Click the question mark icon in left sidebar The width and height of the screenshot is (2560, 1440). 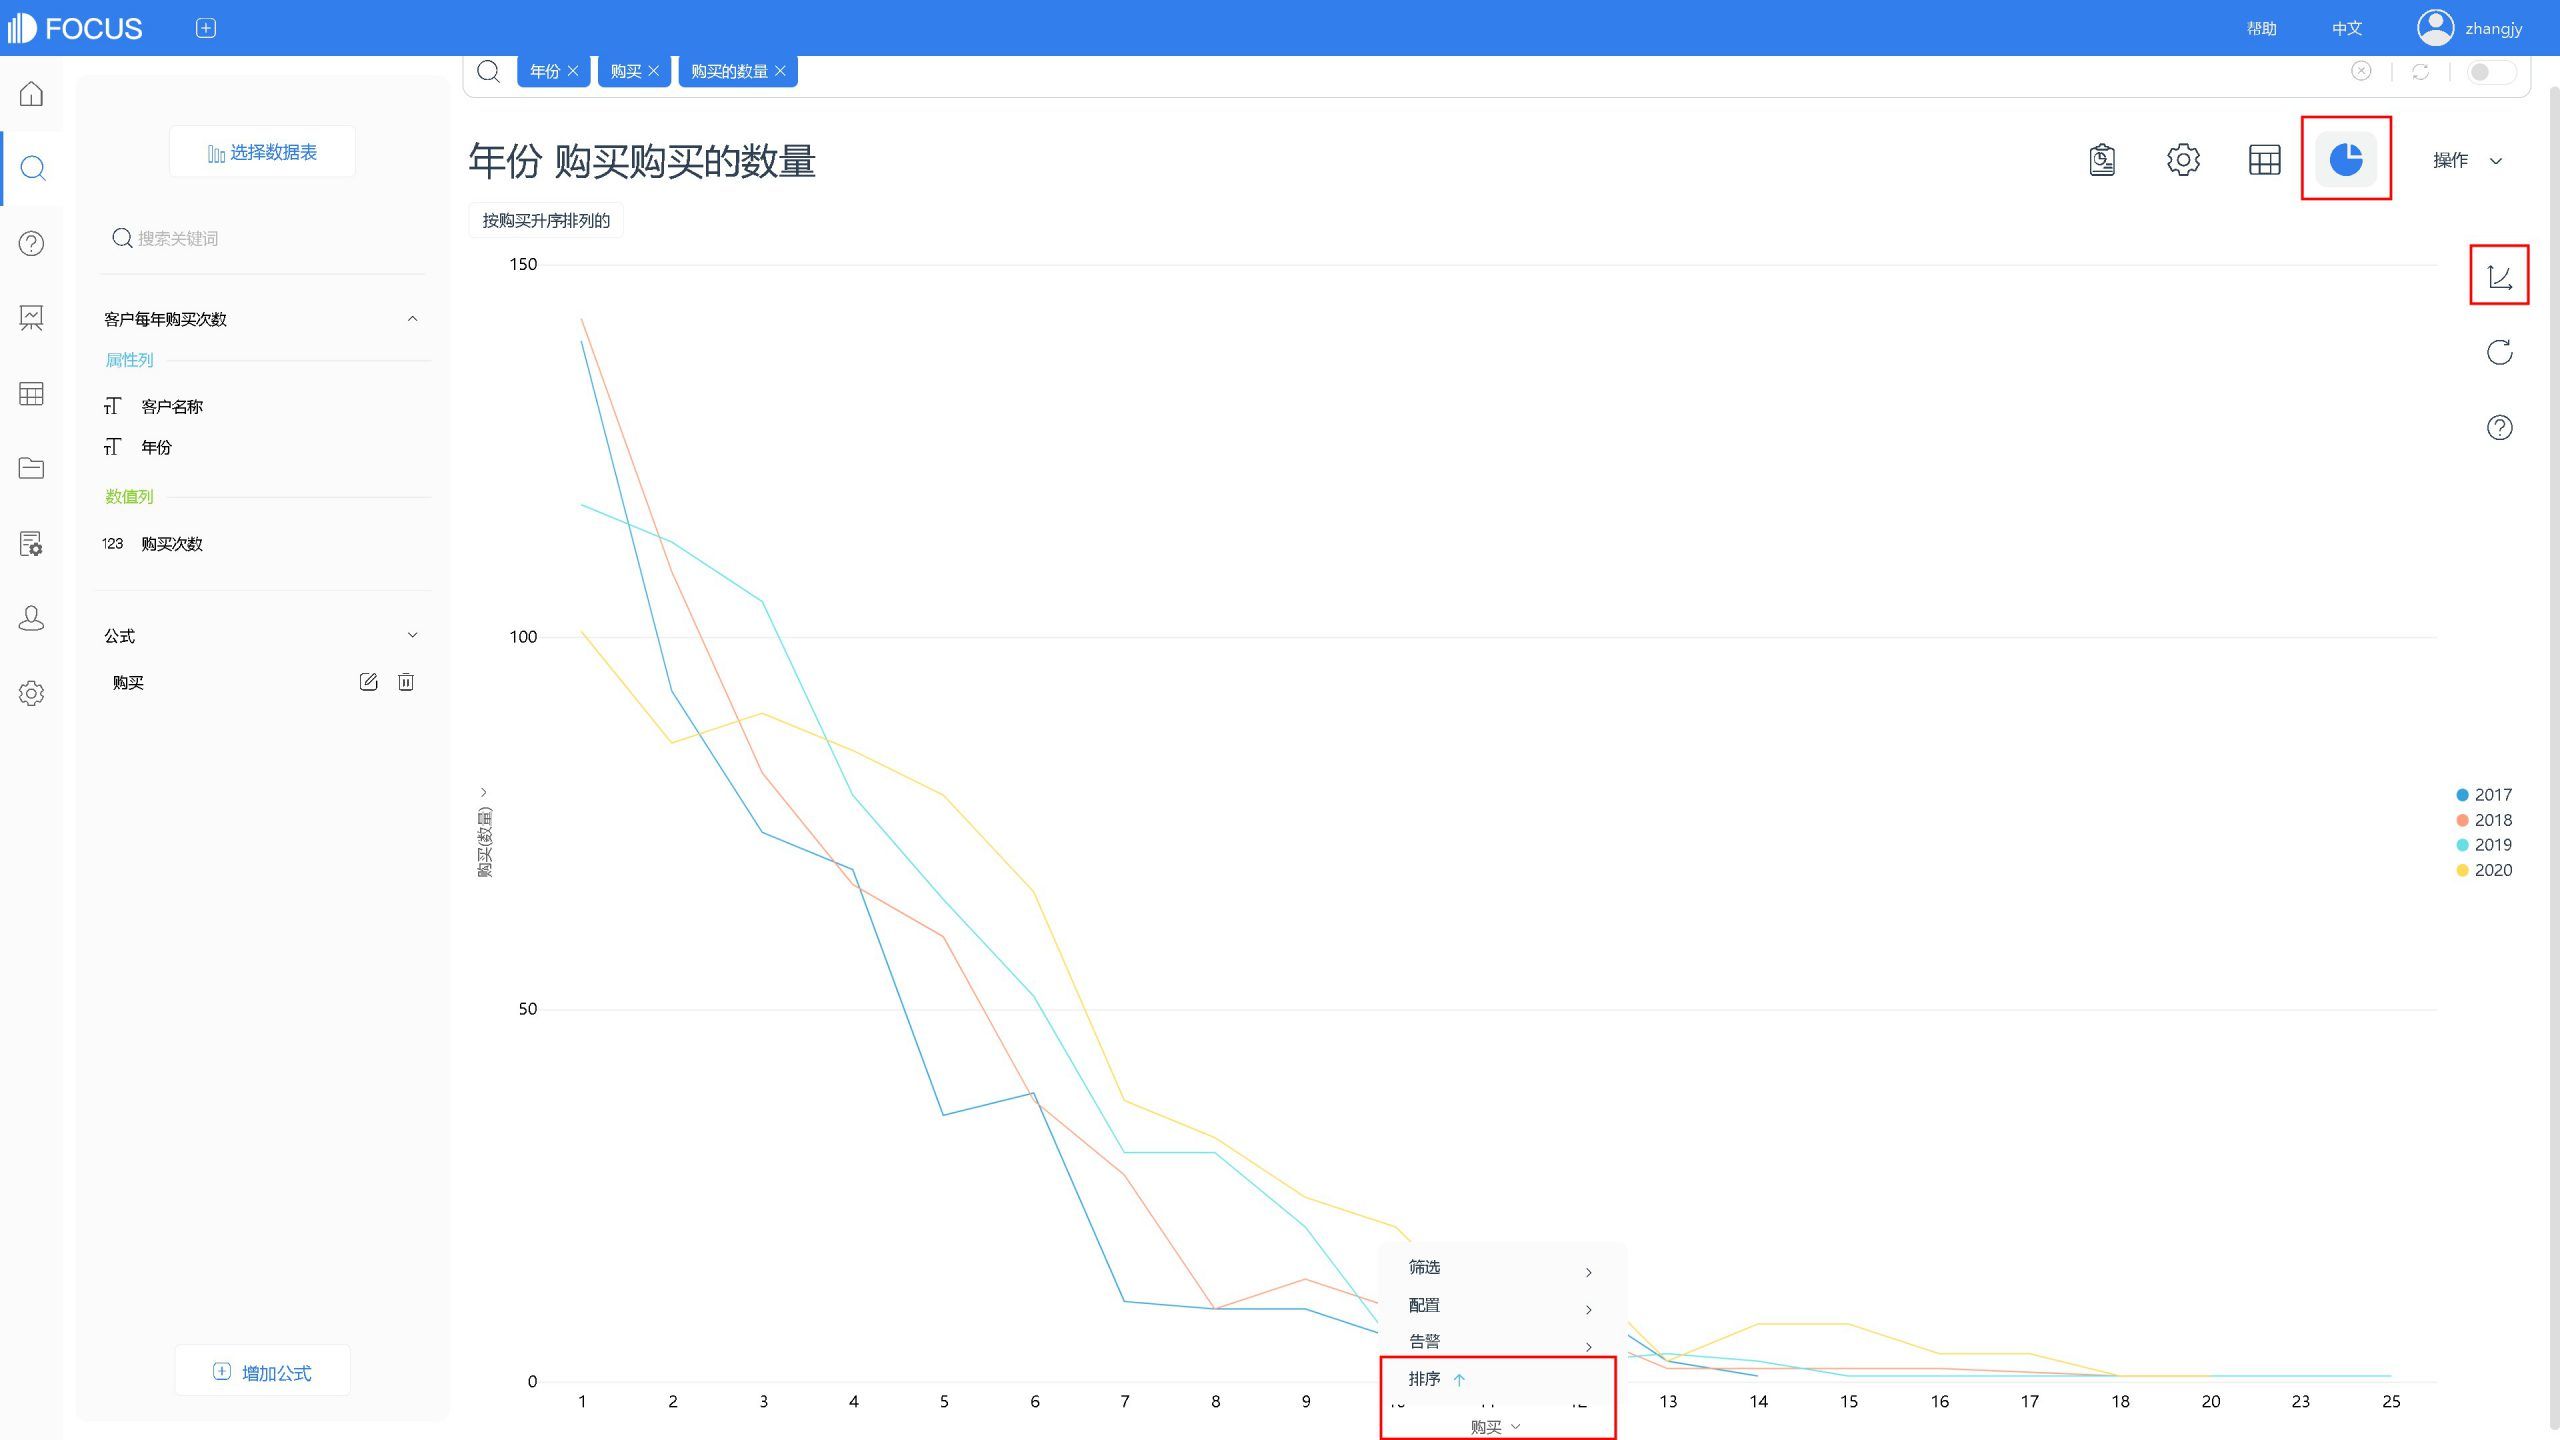coord(31,243)
